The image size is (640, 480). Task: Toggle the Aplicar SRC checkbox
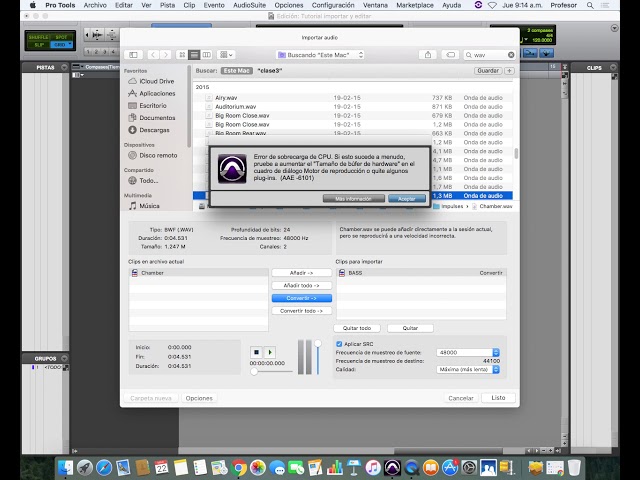click(339, 344)
